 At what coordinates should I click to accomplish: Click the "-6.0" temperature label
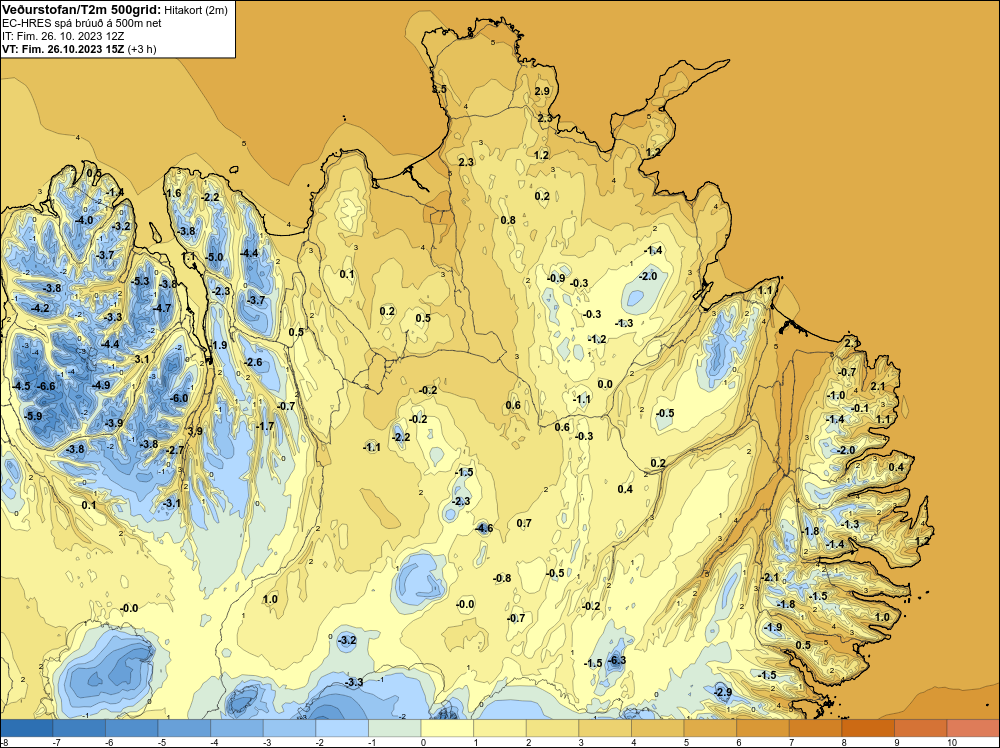tap(179, 398)
